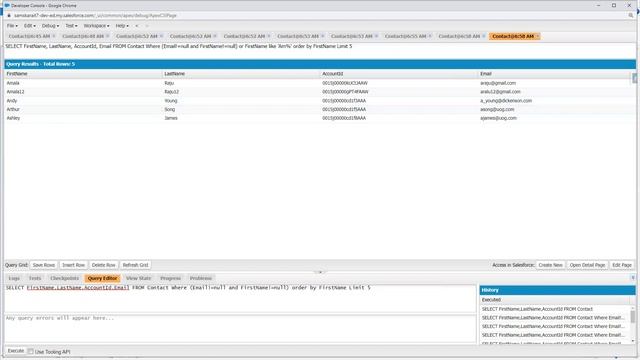Click the Execute button
This screenshot has width=640, height=360.
click(x=16, y=351)
